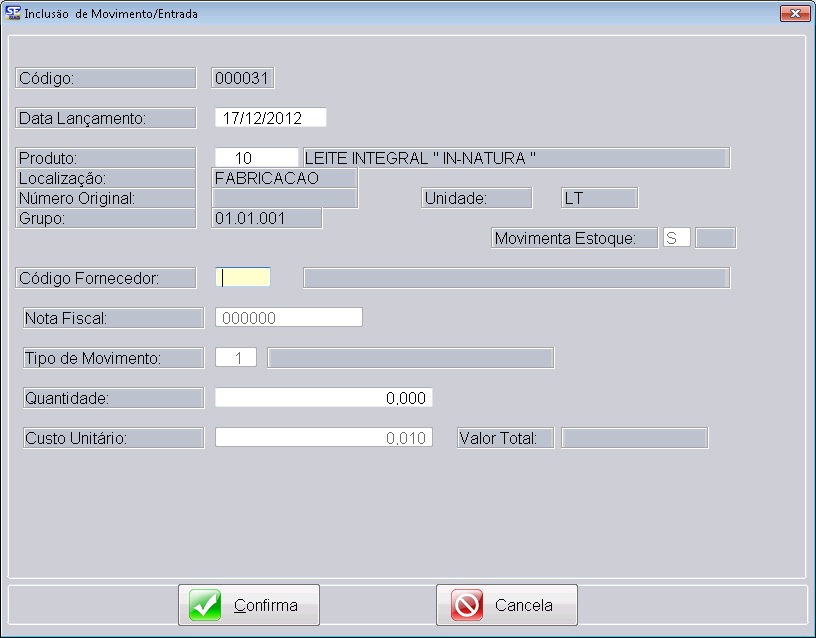Select the Custo Unitário value field
The image size is (816, 638).
point(323,438)
